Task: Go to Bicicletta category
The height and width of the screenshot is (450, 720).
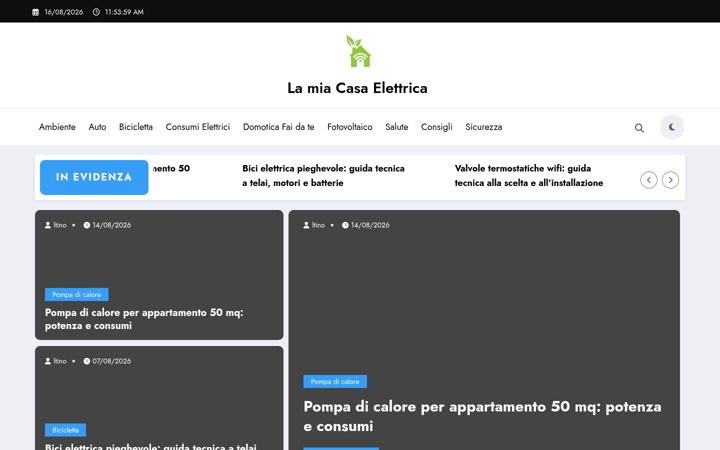Action: (x=135, y=127)
